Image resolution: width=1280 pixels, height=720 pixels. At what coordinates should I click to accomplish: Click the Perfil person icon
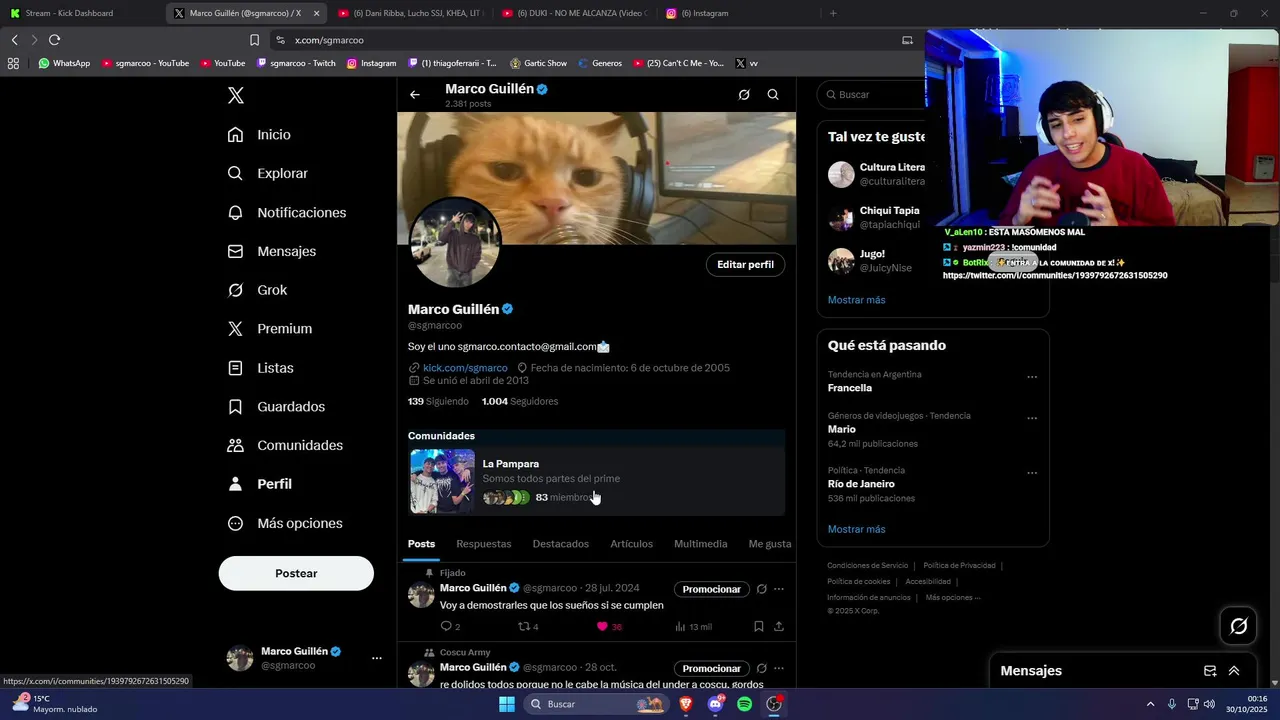click(235, 484)
